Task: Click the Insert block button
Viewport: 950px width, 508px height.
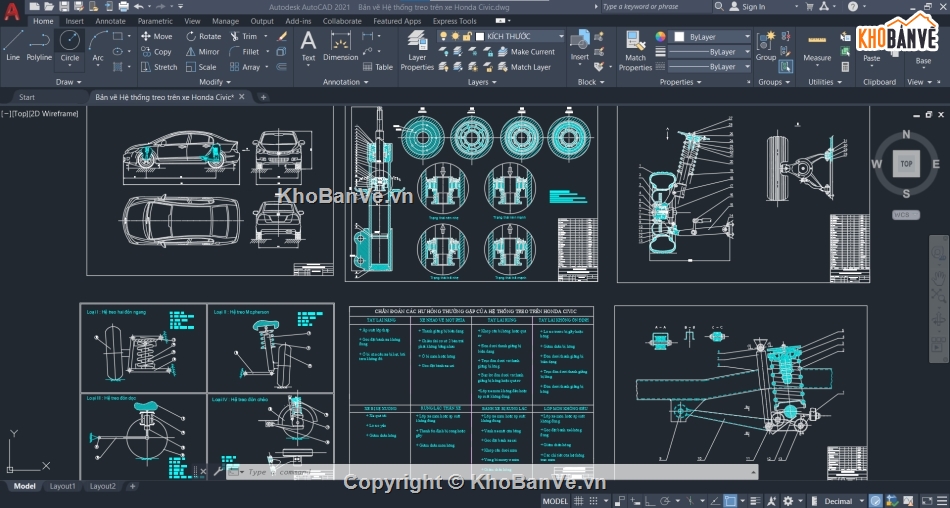Action: pyautogui.click(x=580, y=46)
